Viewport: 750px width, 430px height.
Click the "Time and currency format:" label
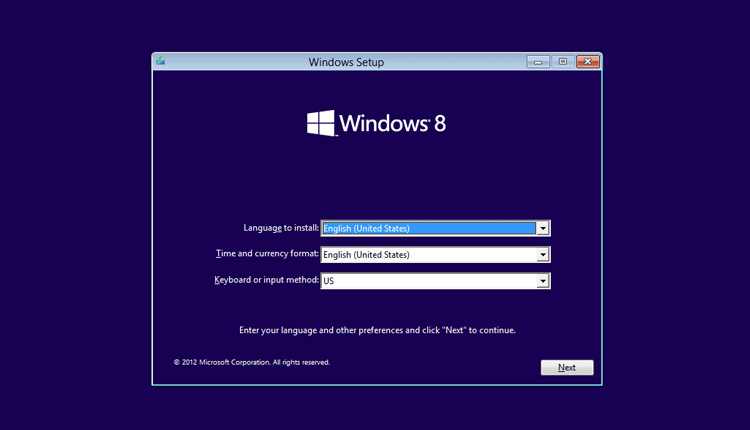coord(267,254)
